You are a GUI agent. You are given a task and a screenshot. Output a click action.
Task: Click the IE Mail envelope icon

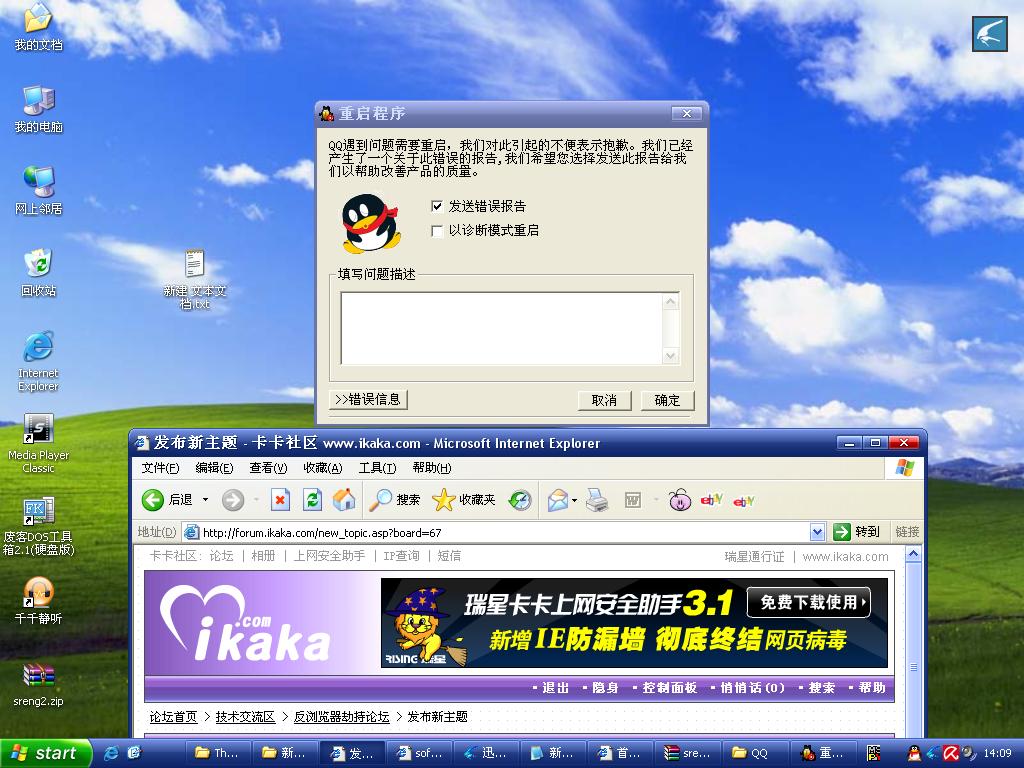point(558,501)
